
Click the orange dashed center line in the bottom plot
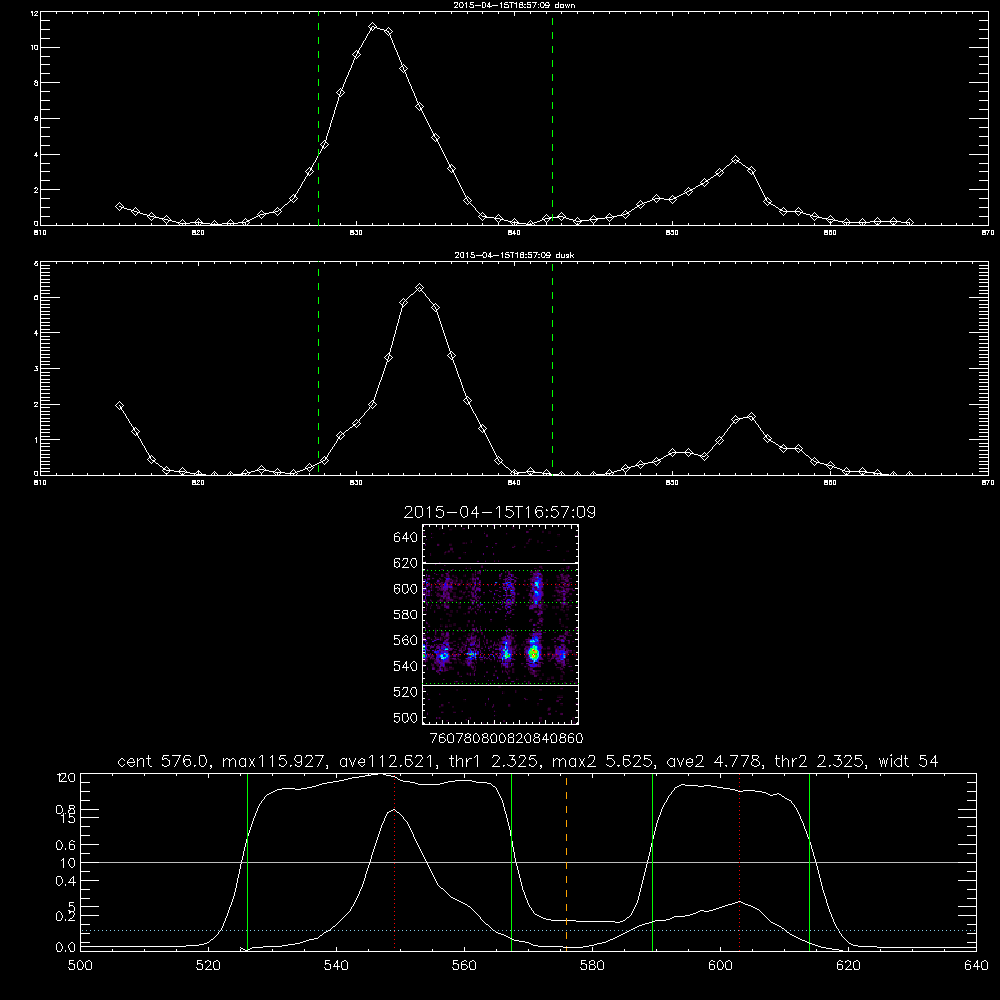click(x=566, y=862)
